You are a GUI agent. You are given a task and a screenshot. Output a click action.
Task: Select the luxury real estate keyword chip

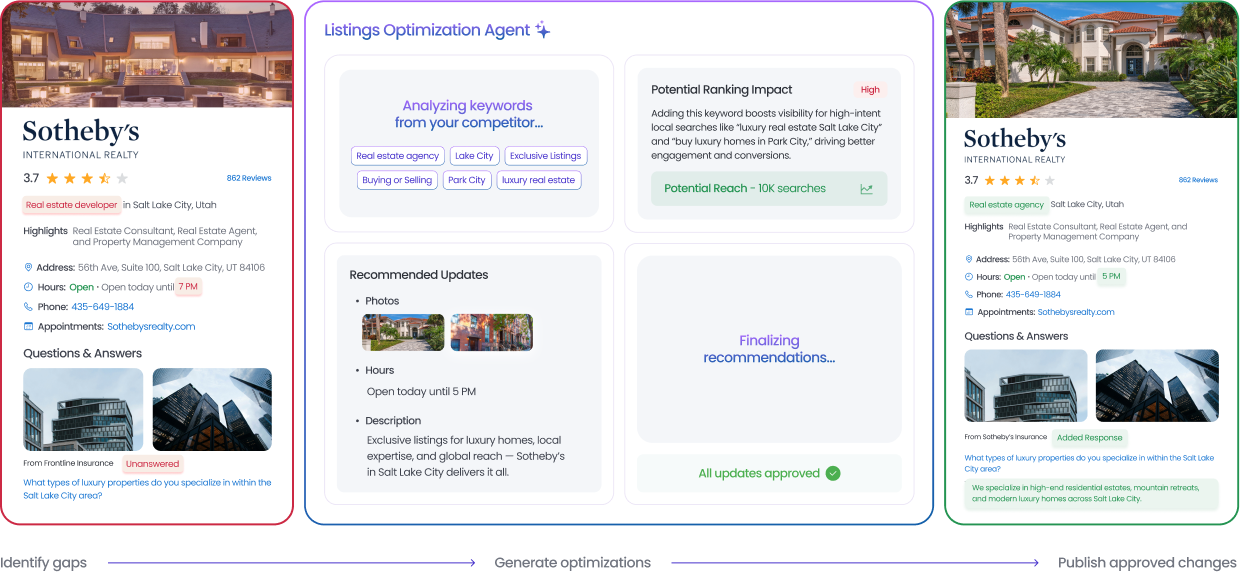click(x=538, y=180)
